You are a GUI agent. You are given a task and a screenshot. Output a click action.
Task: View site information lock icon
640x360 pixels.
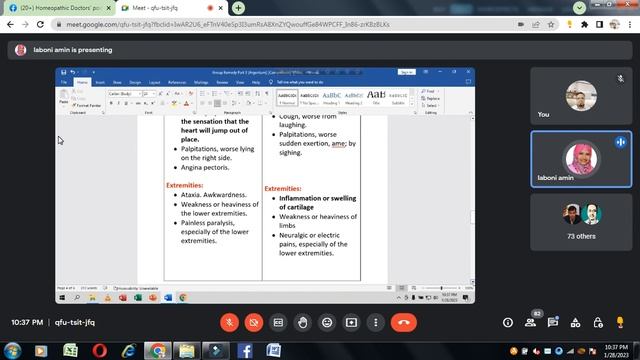click(x=59, y=24)
